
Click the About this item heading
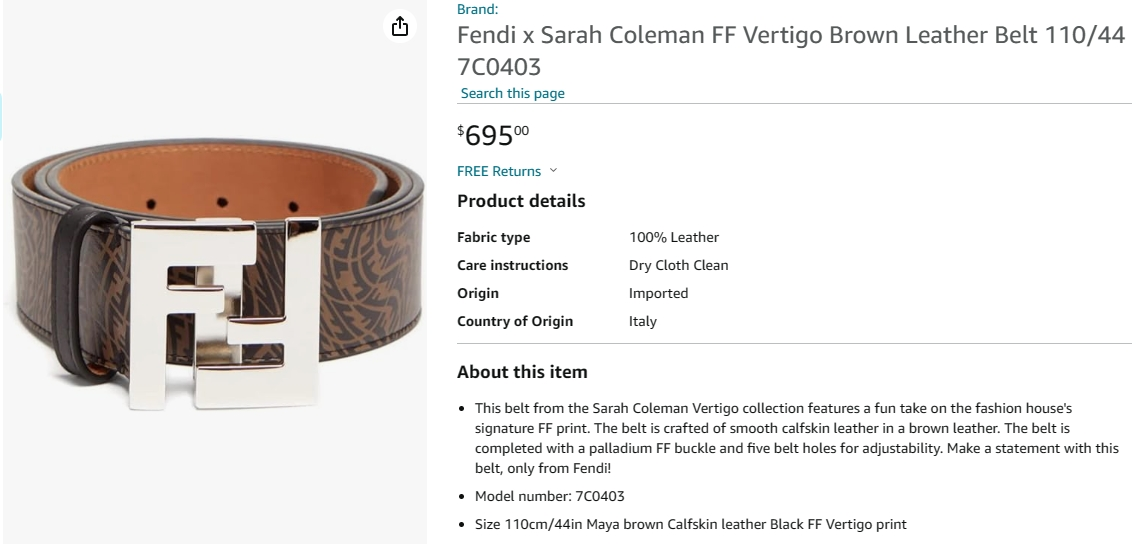(x=522, y=372)
